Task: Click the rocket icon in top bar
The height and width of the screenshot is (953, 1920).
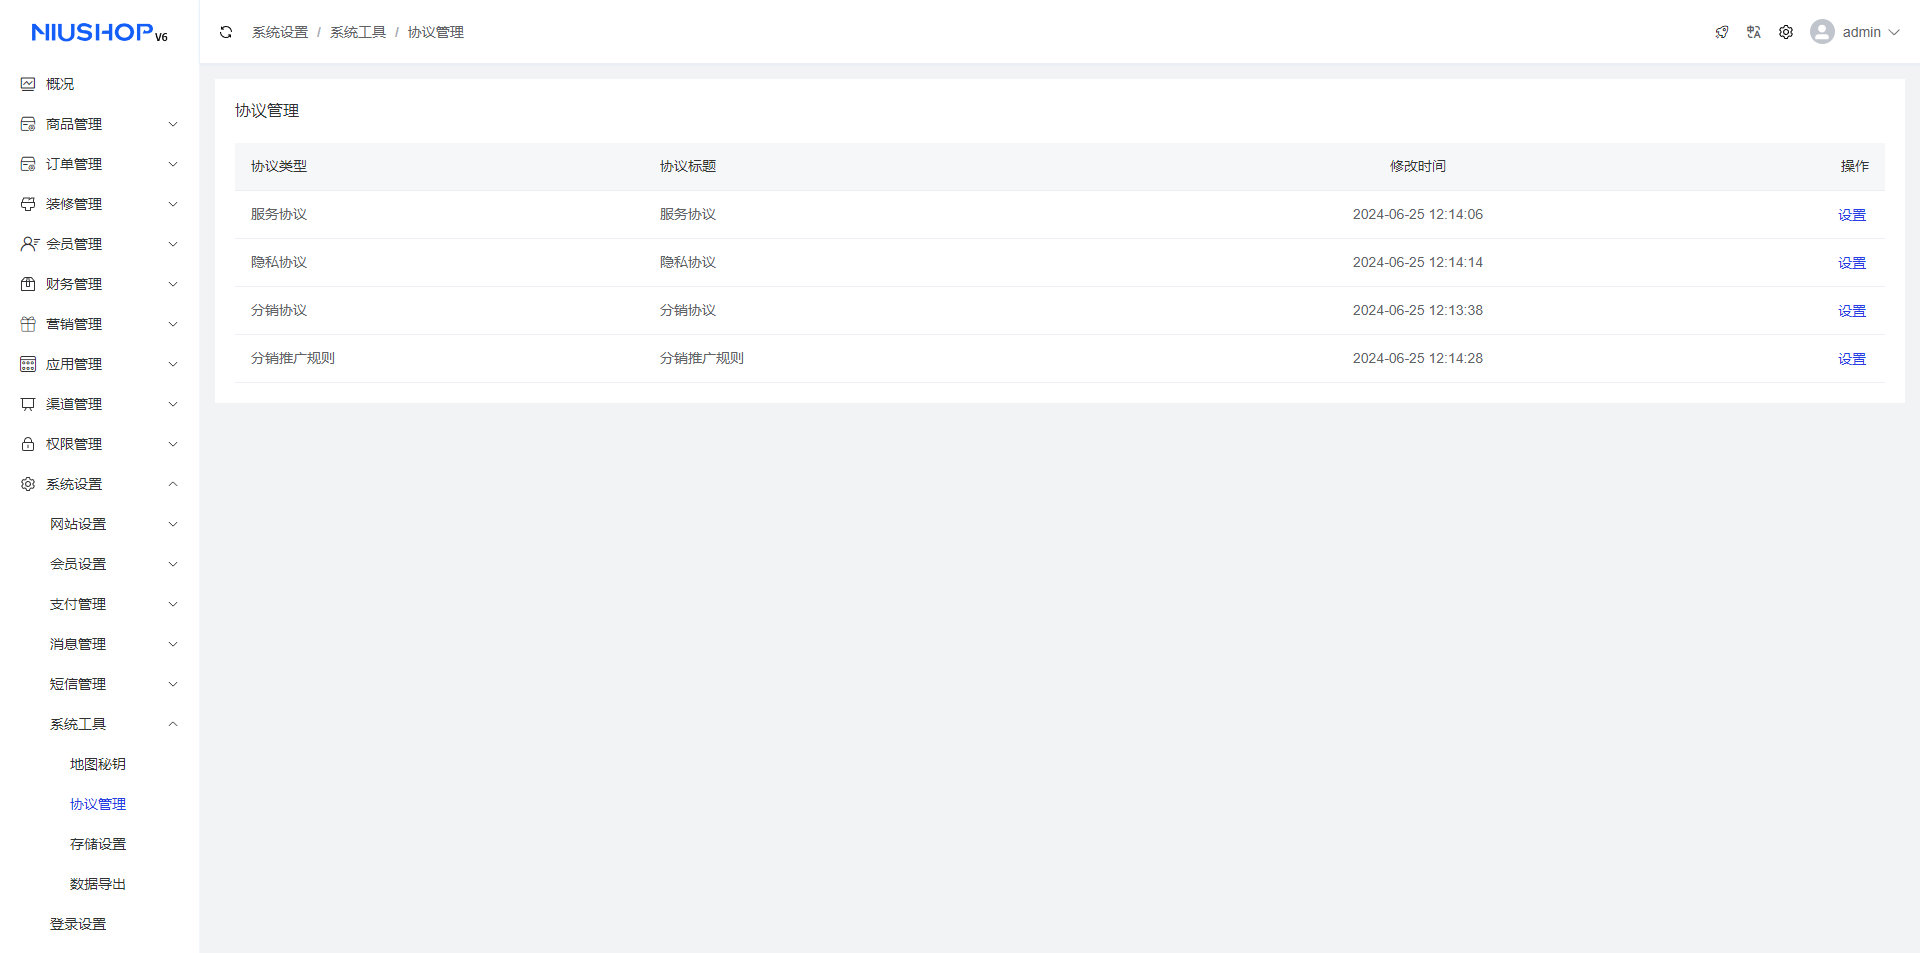Action: click(1721, 32)
